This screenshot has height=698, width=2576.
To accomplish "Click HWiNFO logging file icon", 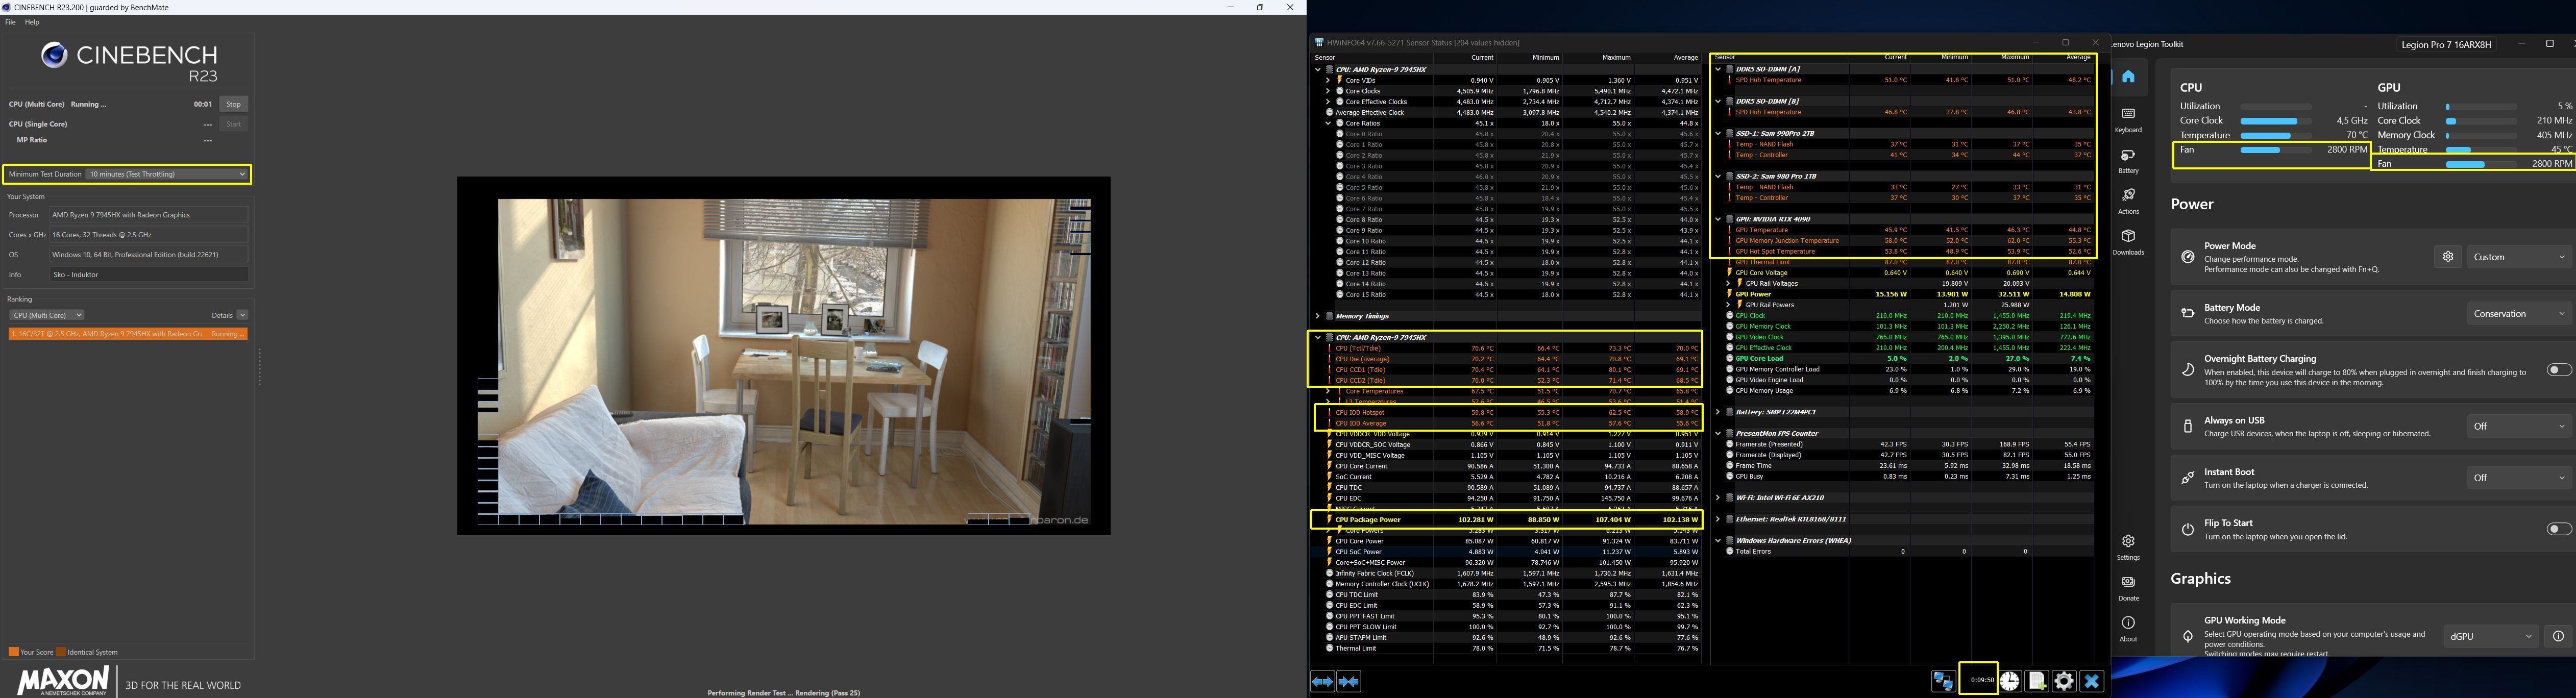I will click(x=2037, y=681).
